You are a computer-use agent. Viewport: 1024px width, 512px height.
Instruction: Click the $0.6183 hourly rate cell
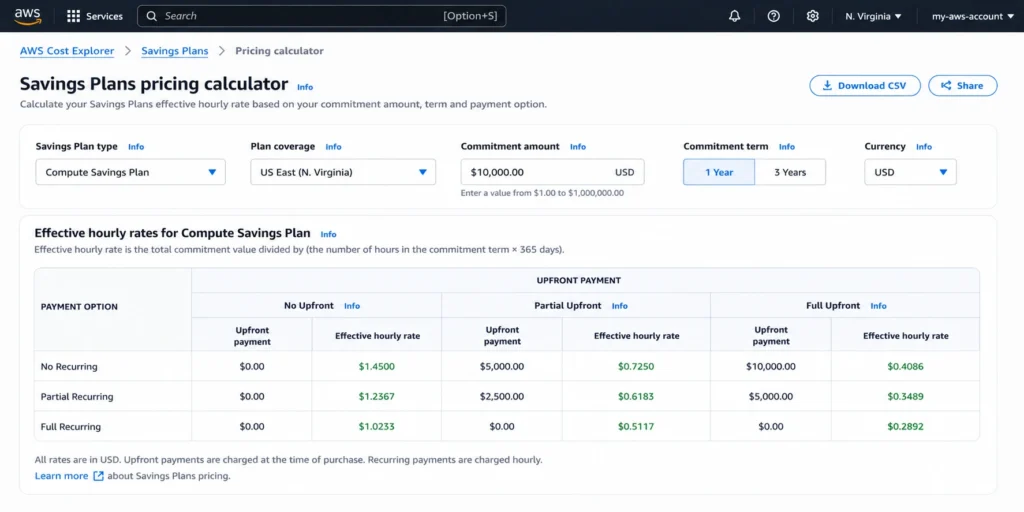[x=636, y=397]
